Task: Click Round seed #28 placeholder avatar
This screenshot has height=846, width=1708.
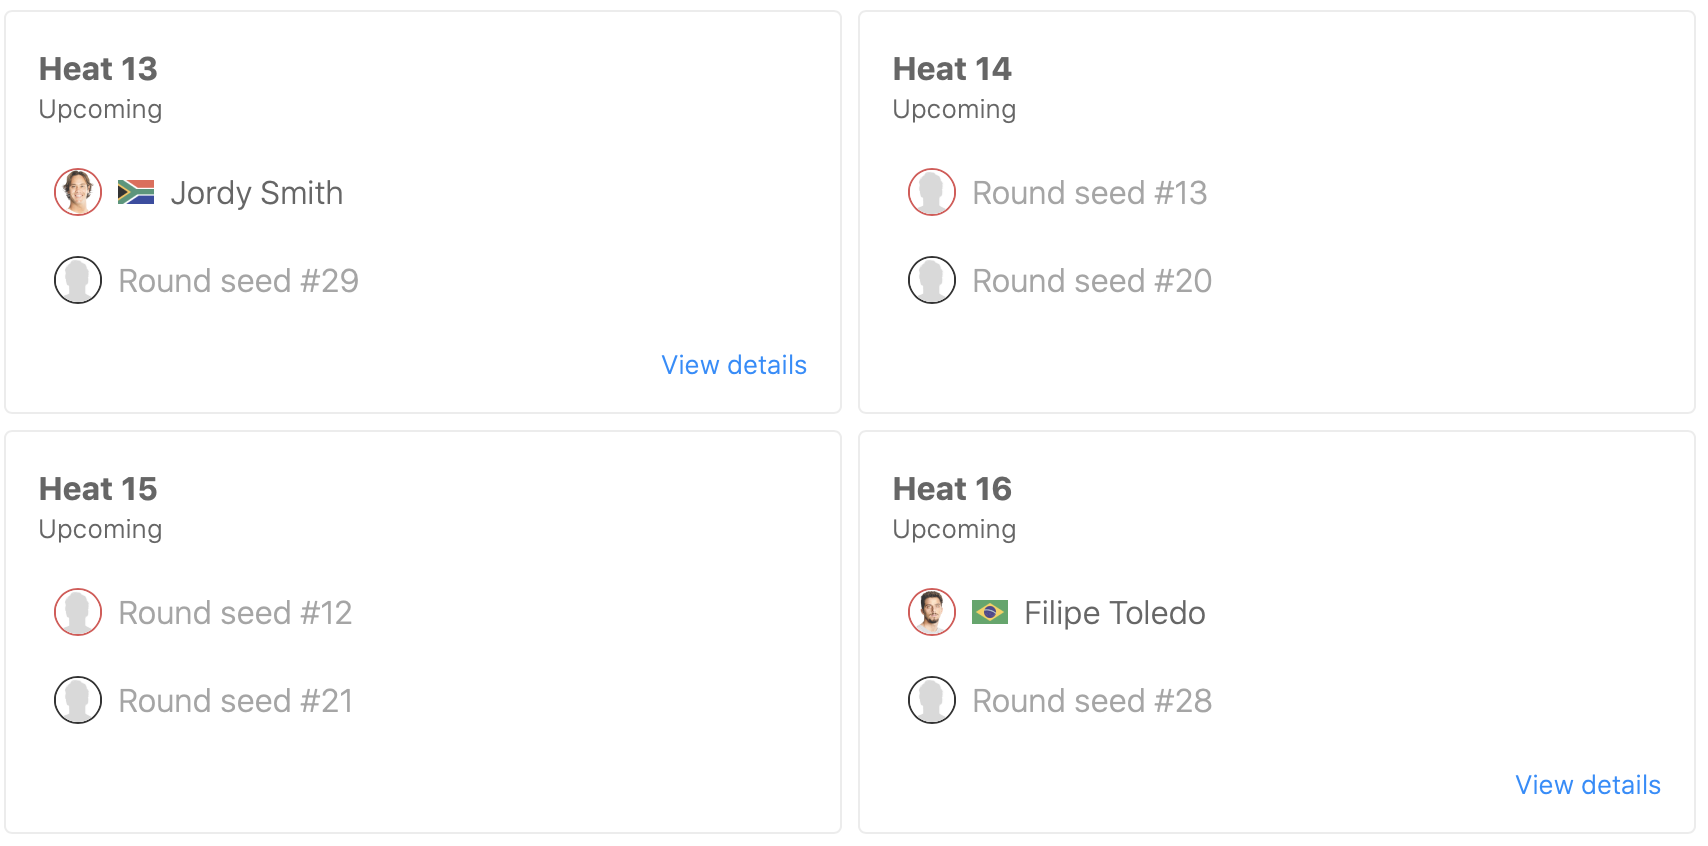Action: tap(932, 700)
